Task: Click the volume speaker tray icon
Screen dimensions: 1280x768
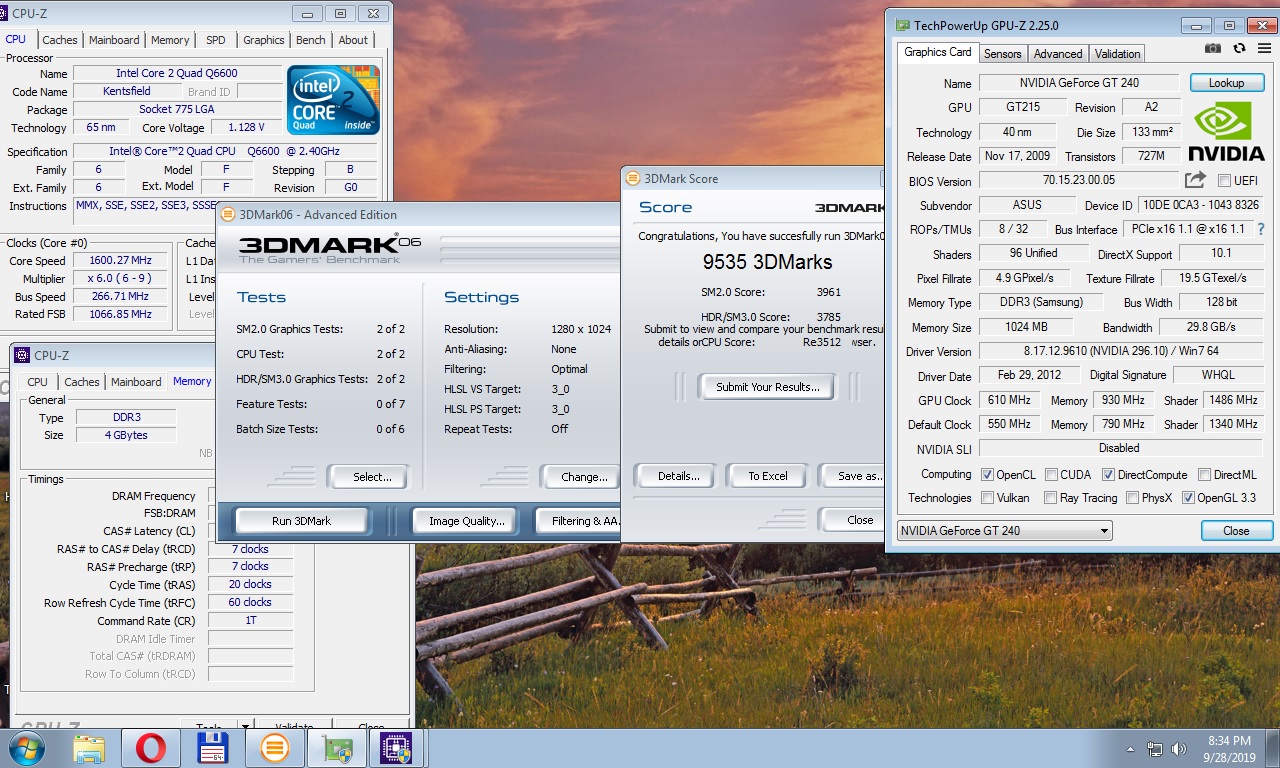Action: tap(1180, 748)
